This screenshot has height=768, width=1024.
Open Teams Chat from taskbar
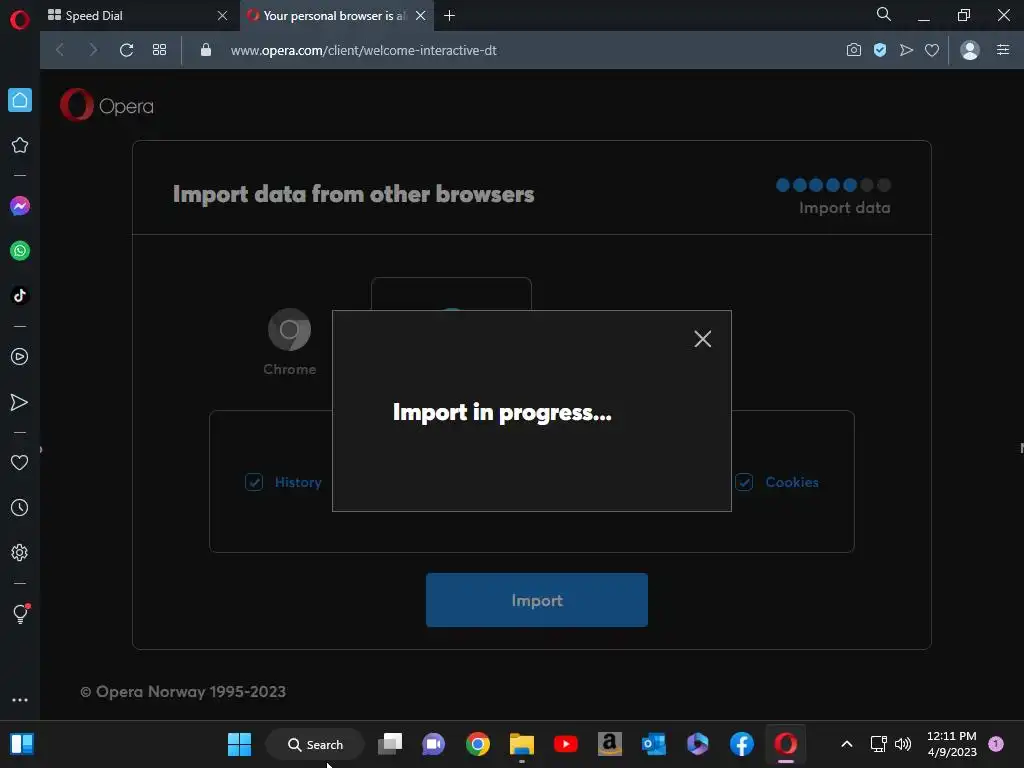(433, 744)
